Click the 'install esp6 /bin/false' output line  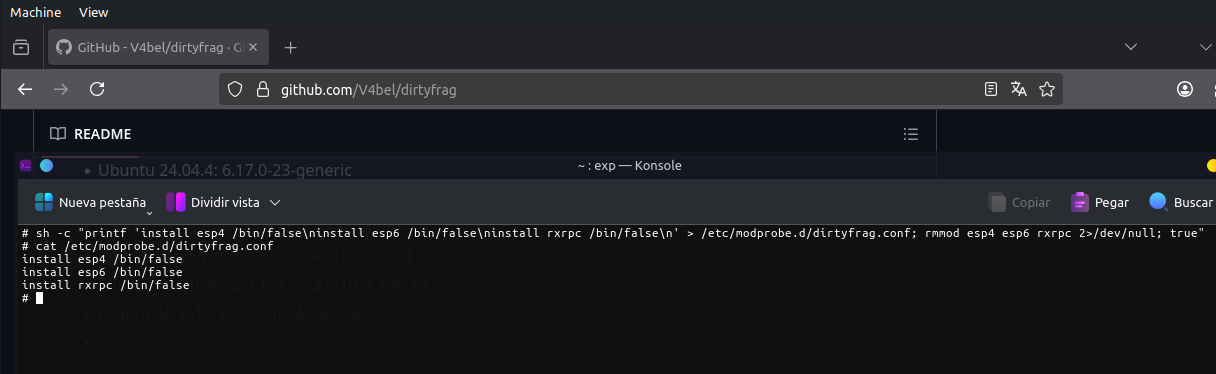[102, 272]
